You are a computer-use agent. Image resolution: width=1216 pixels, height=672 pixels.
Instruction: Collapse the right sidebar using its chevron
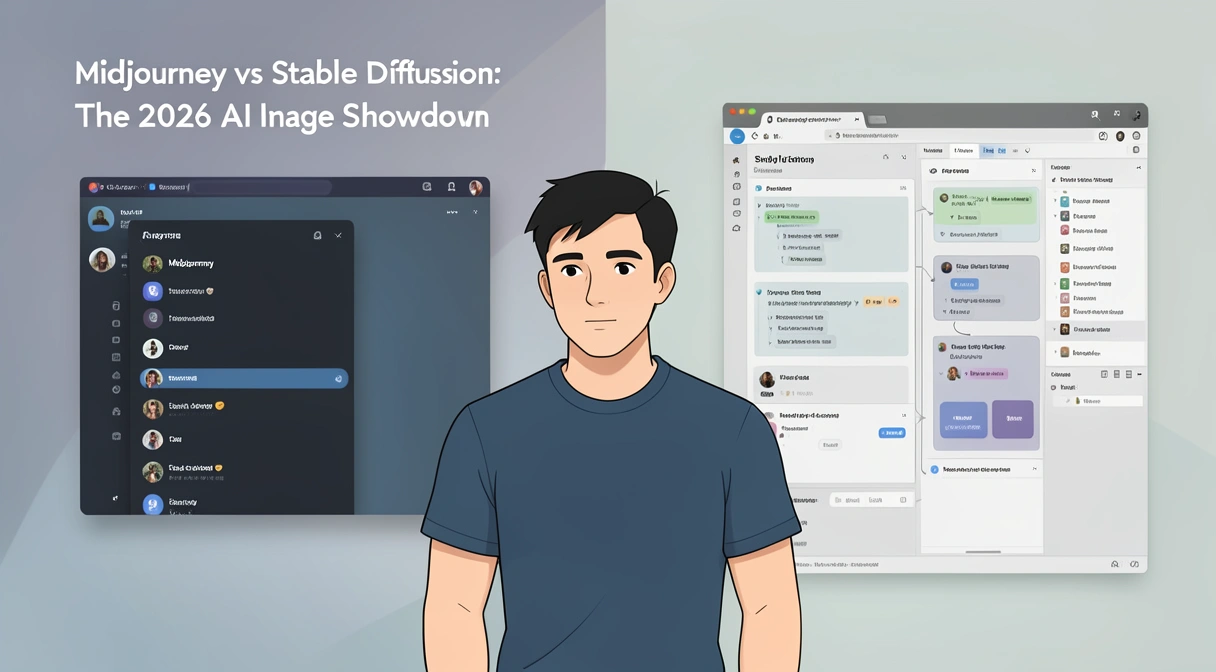coord(1138,167)
